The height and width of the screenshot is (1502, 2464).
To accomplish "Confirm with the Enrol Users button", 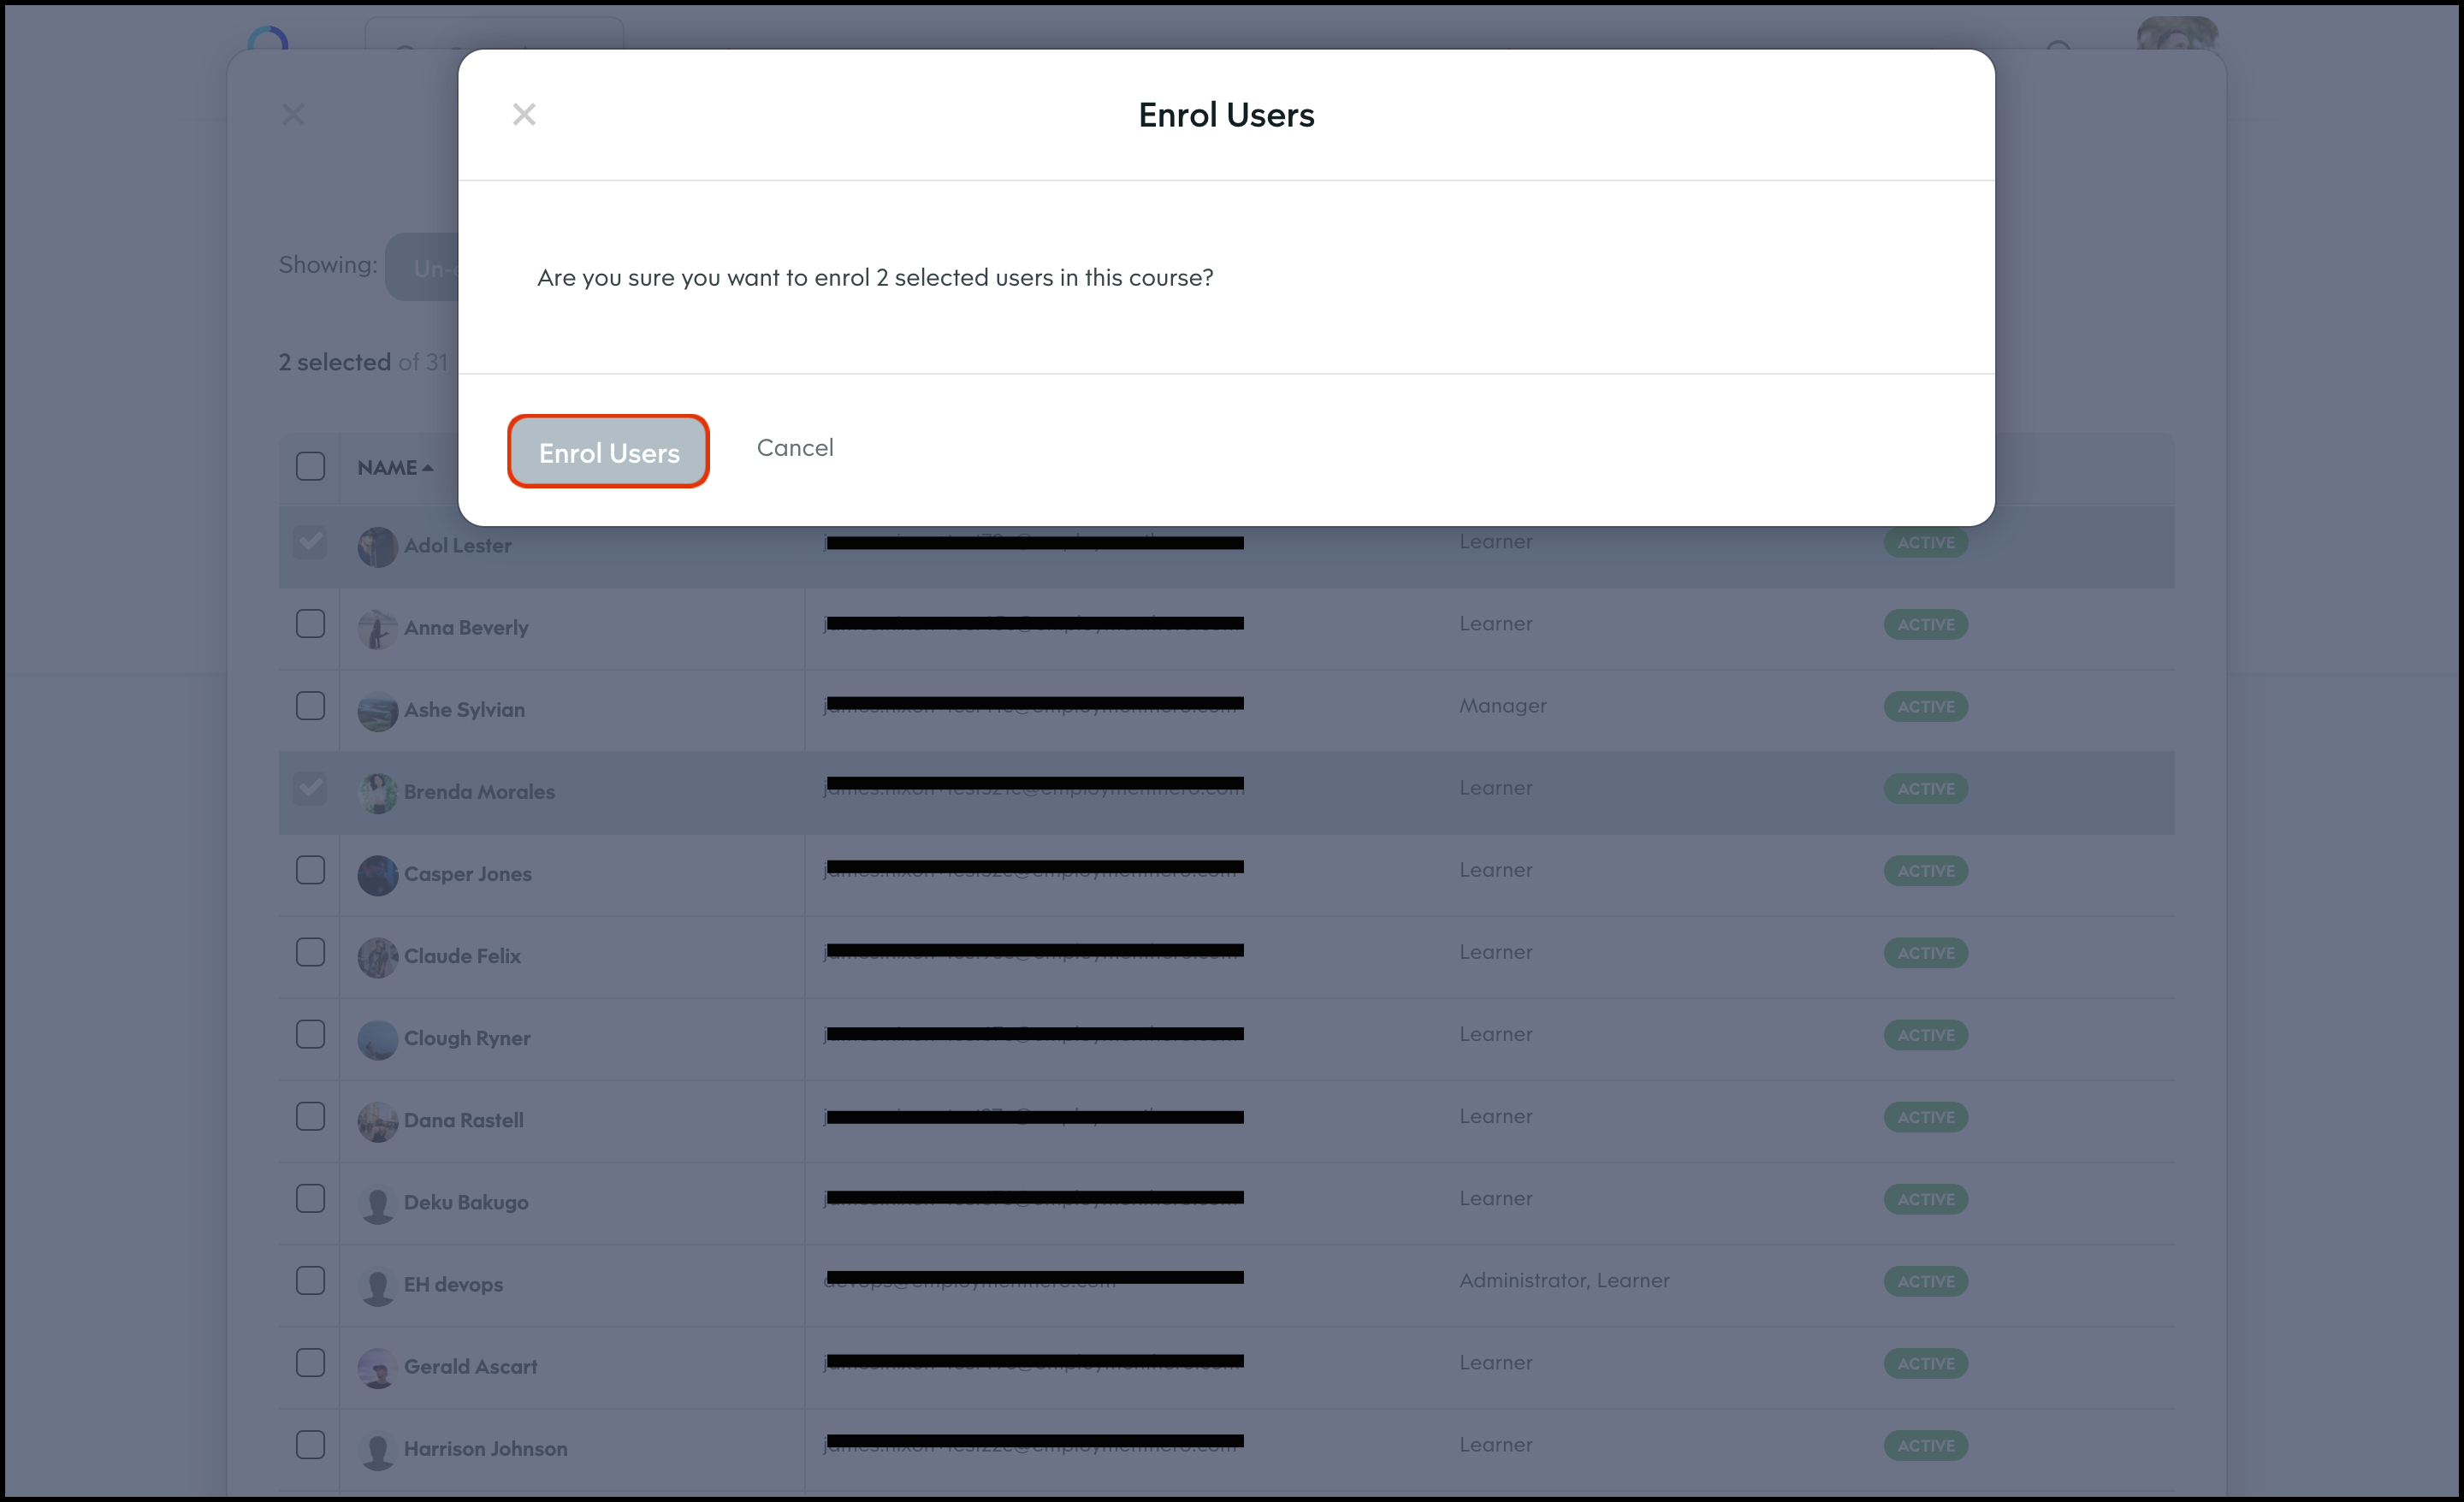I will click(x=608, y=452).
